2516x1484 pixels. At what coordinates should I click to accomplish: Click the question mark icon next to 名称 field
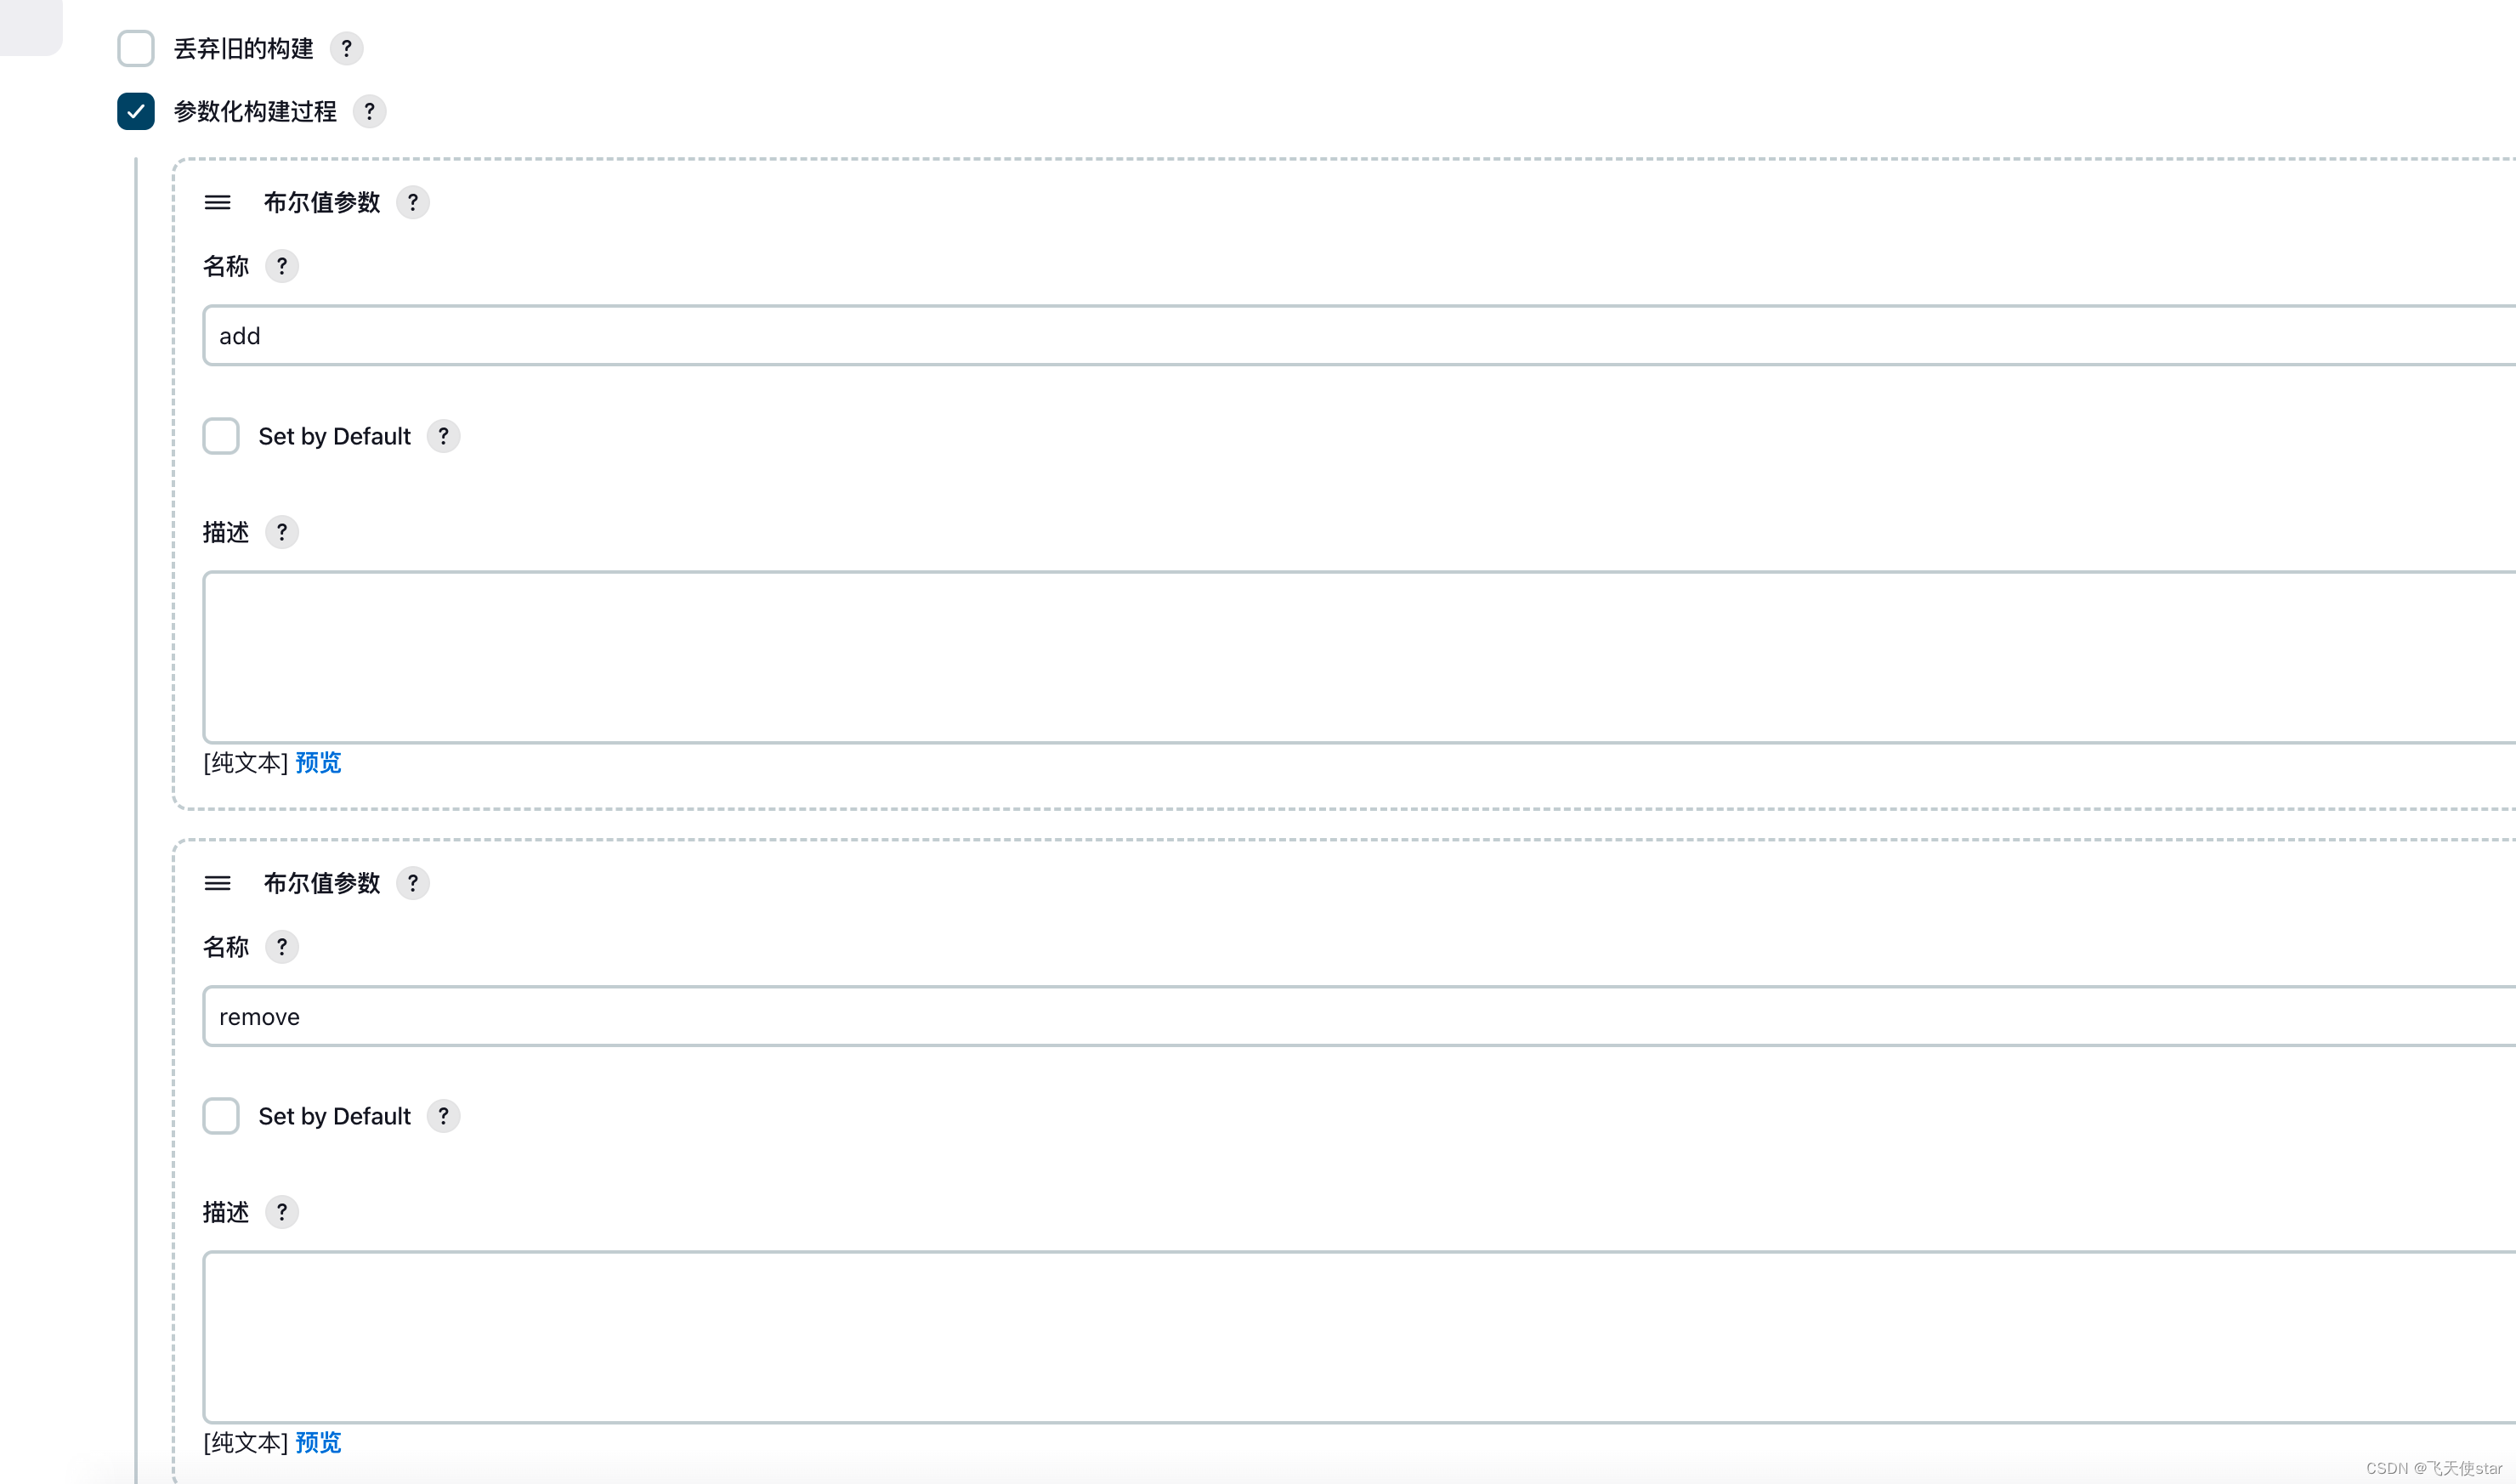(283, 265)
